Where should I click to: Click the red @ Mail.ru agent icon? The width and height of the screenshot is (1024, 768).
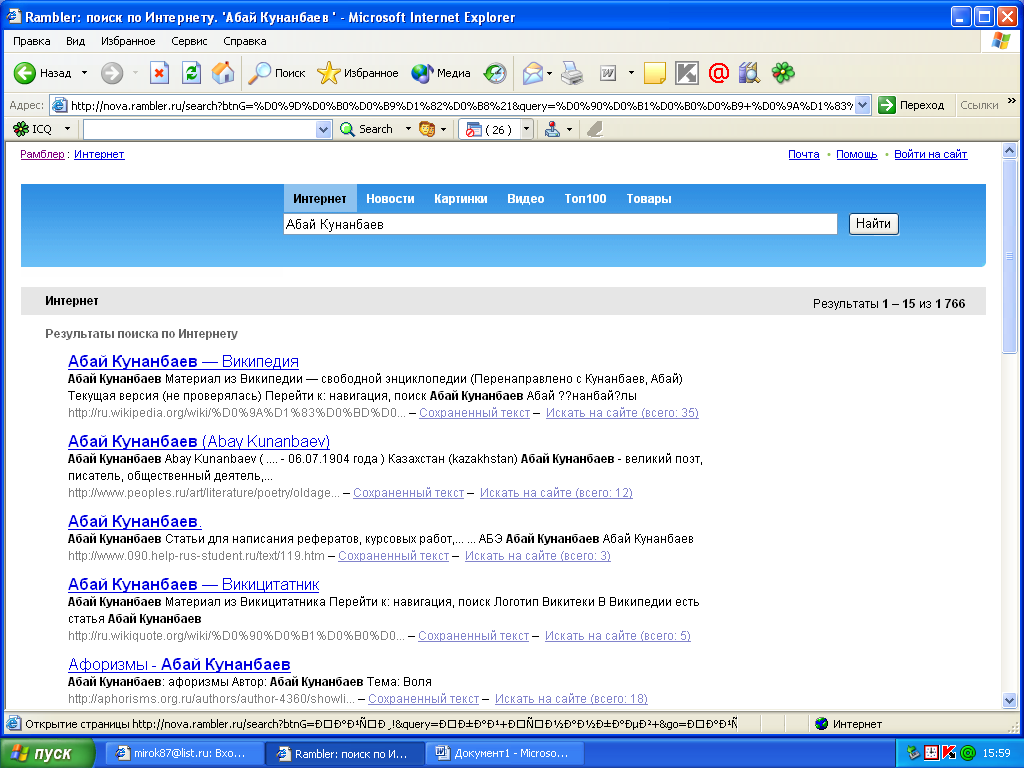pyautogui.click(x=718, y=72)
